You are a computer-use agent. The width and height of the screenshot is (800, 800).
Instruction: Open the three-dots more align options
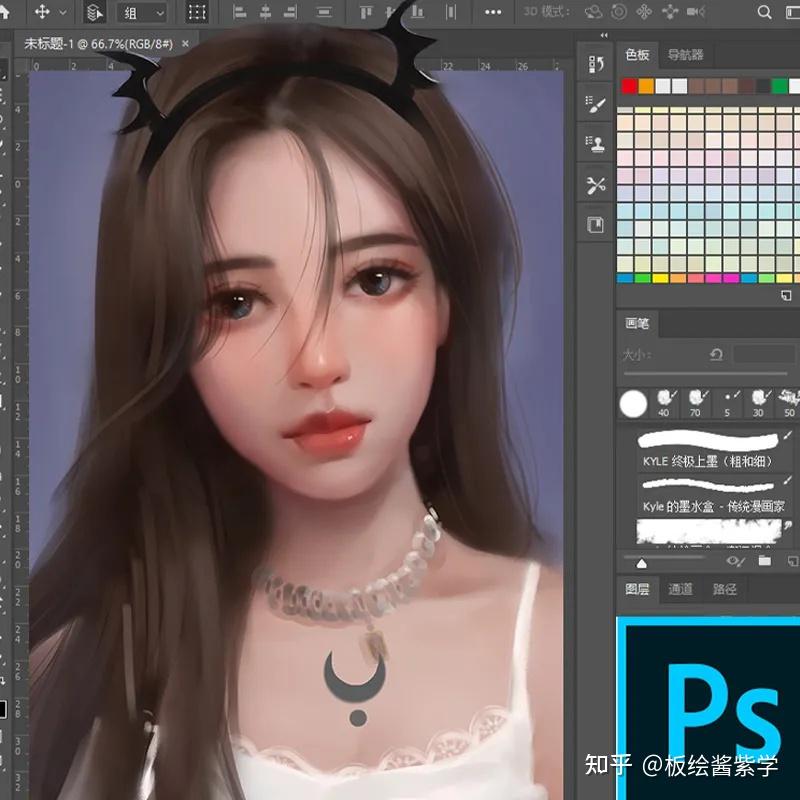point(493,12)
